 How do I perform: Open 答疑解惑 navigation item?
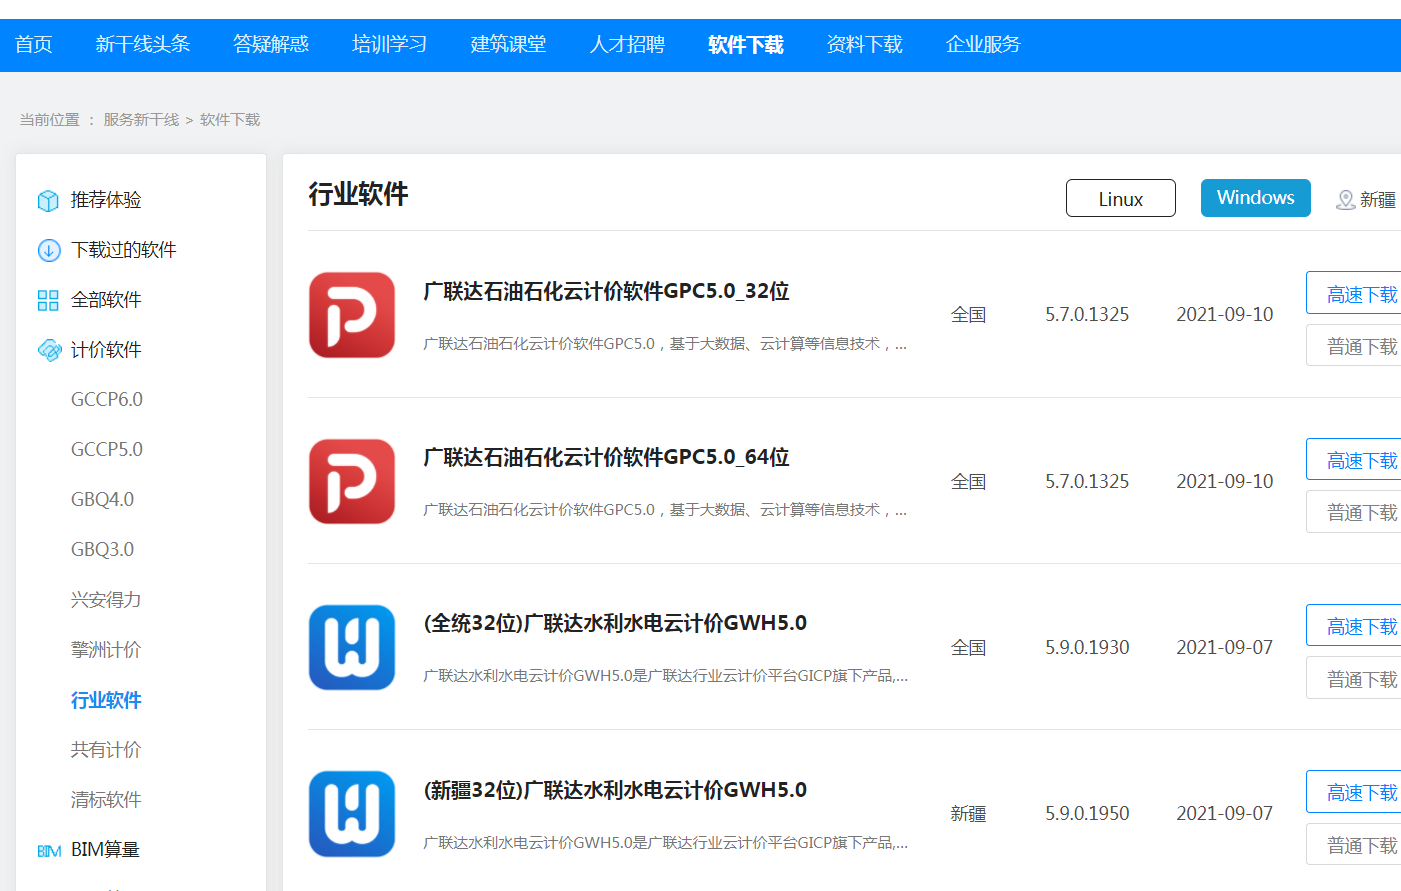271,44
